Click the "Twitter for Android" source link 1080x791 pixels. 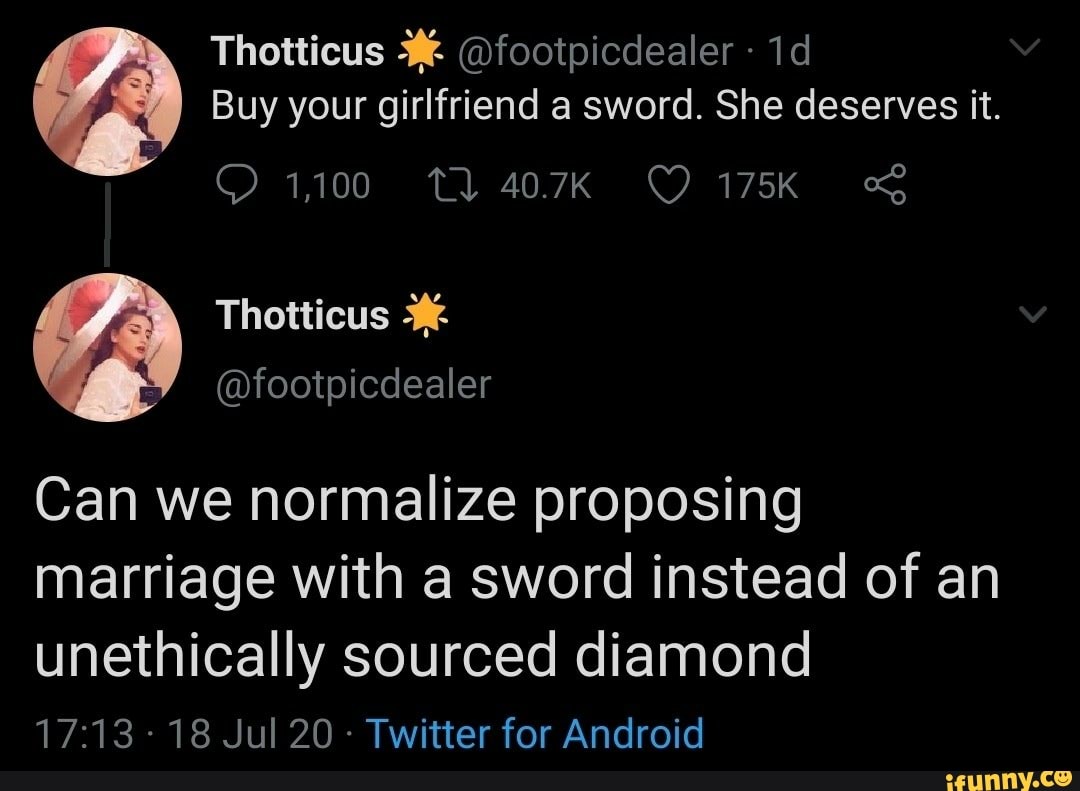click(535, 734)
